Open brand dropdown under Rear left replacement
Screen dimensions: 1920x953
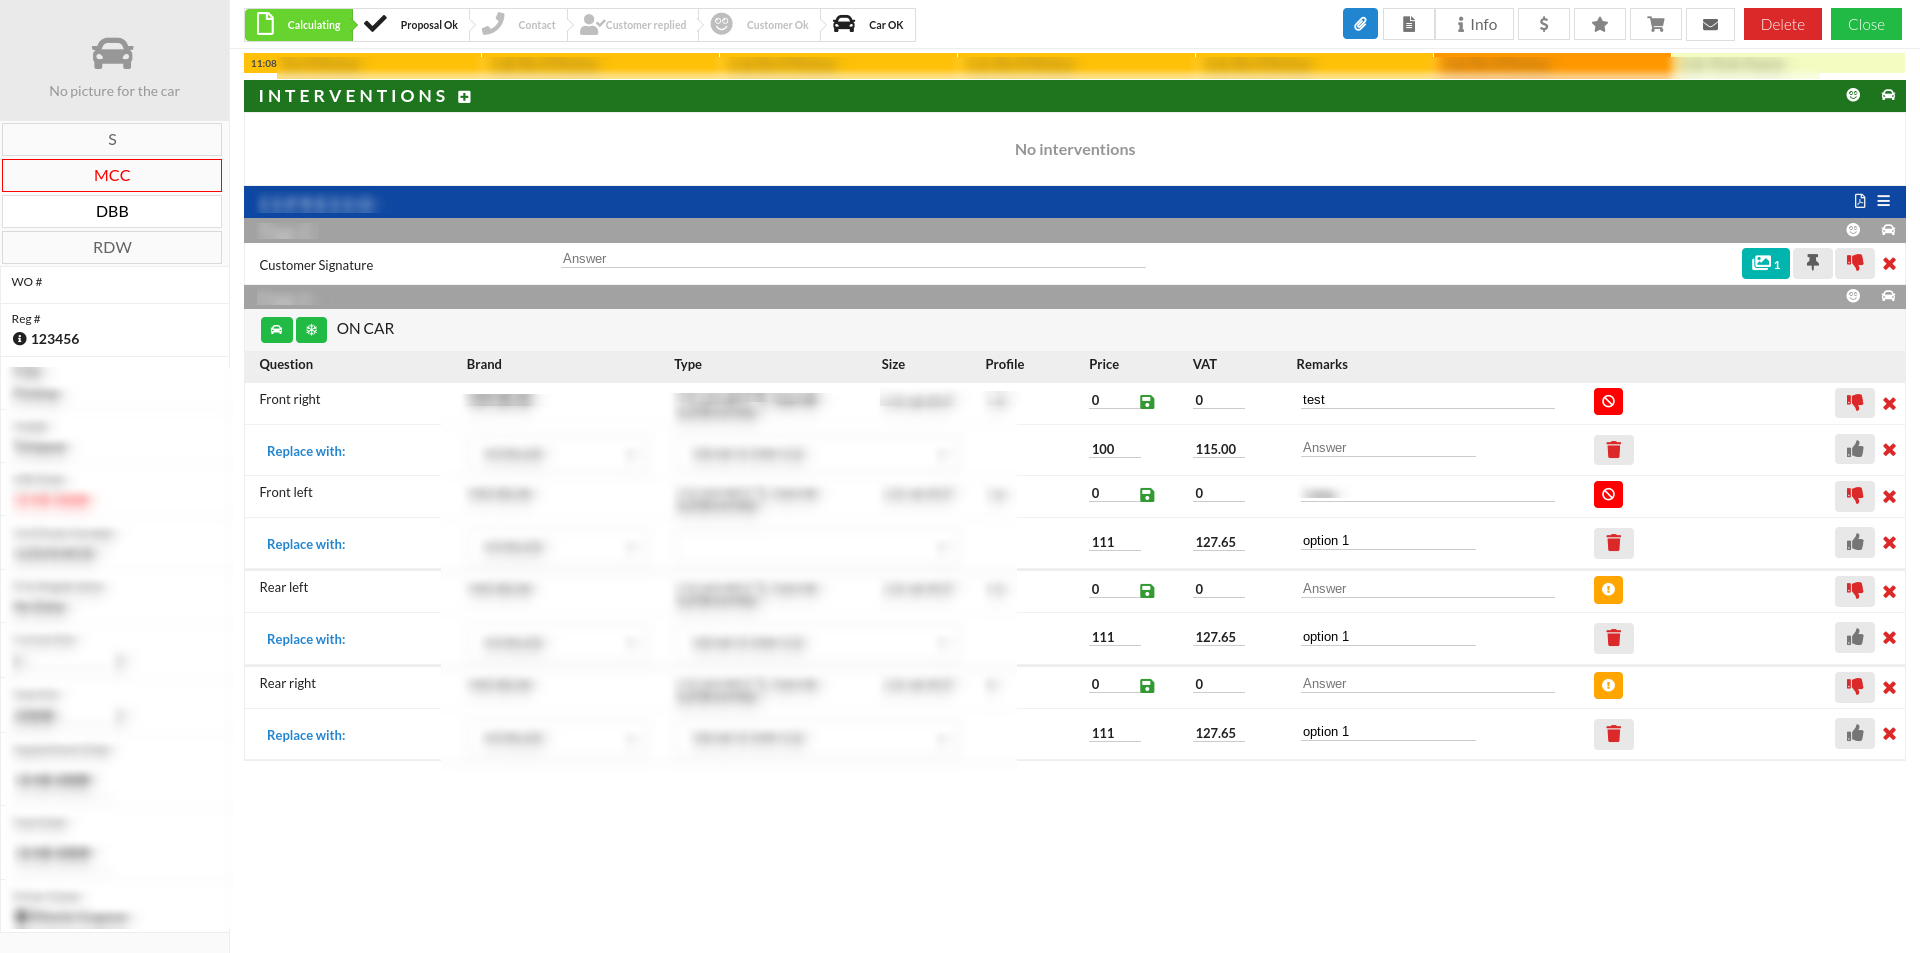point(559,643)
